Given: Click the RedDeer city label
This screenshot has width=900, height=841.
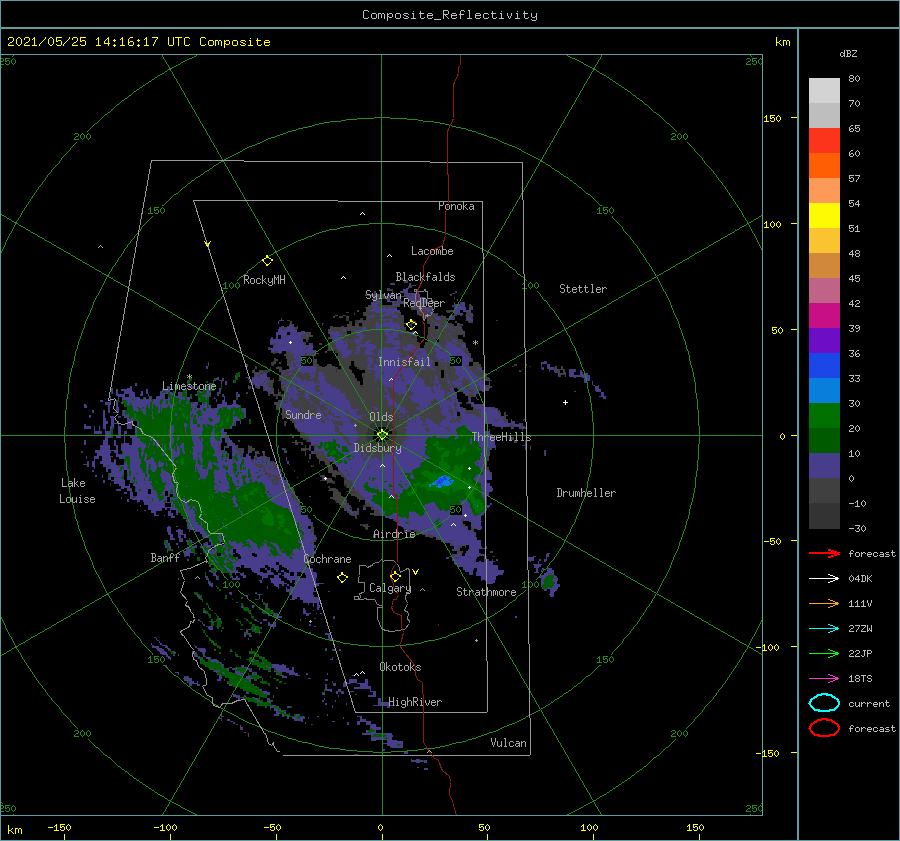Looking at the screenshot, I should [424, 303].
